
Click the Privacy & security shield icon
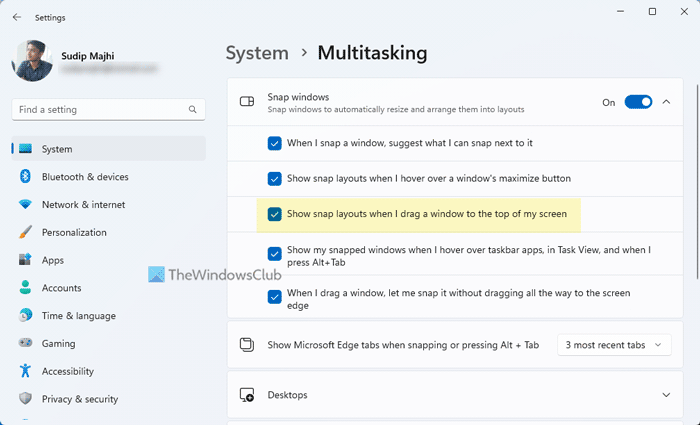tap(25, 398)
